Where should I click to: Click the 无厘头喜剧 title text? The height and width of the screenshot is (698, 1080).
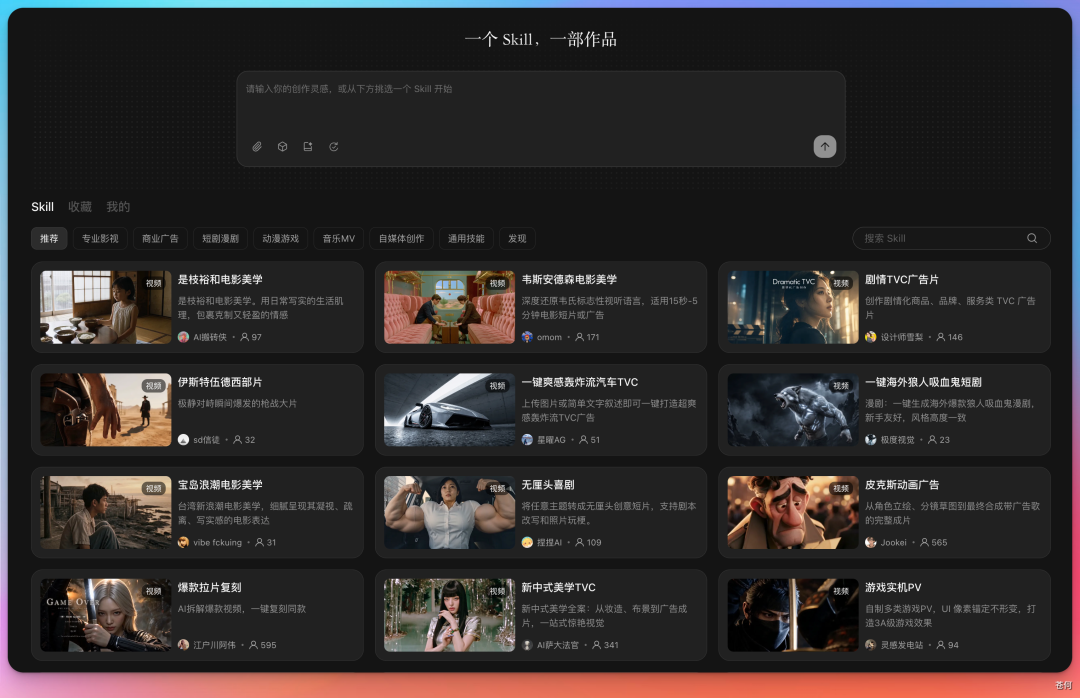coord(548,485)
